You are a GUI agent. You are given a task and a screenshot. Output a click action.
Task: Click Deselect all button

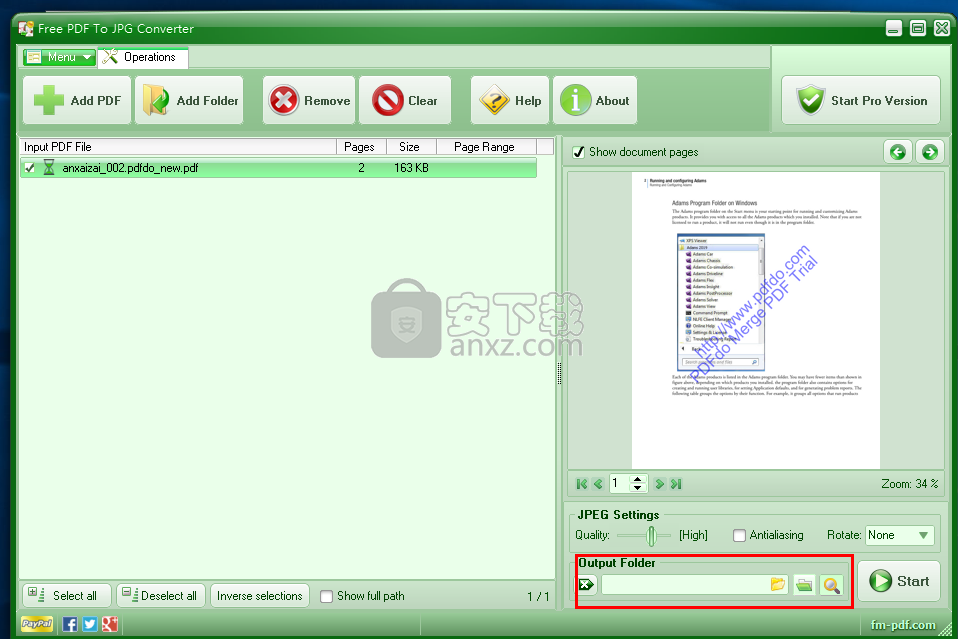161,596
